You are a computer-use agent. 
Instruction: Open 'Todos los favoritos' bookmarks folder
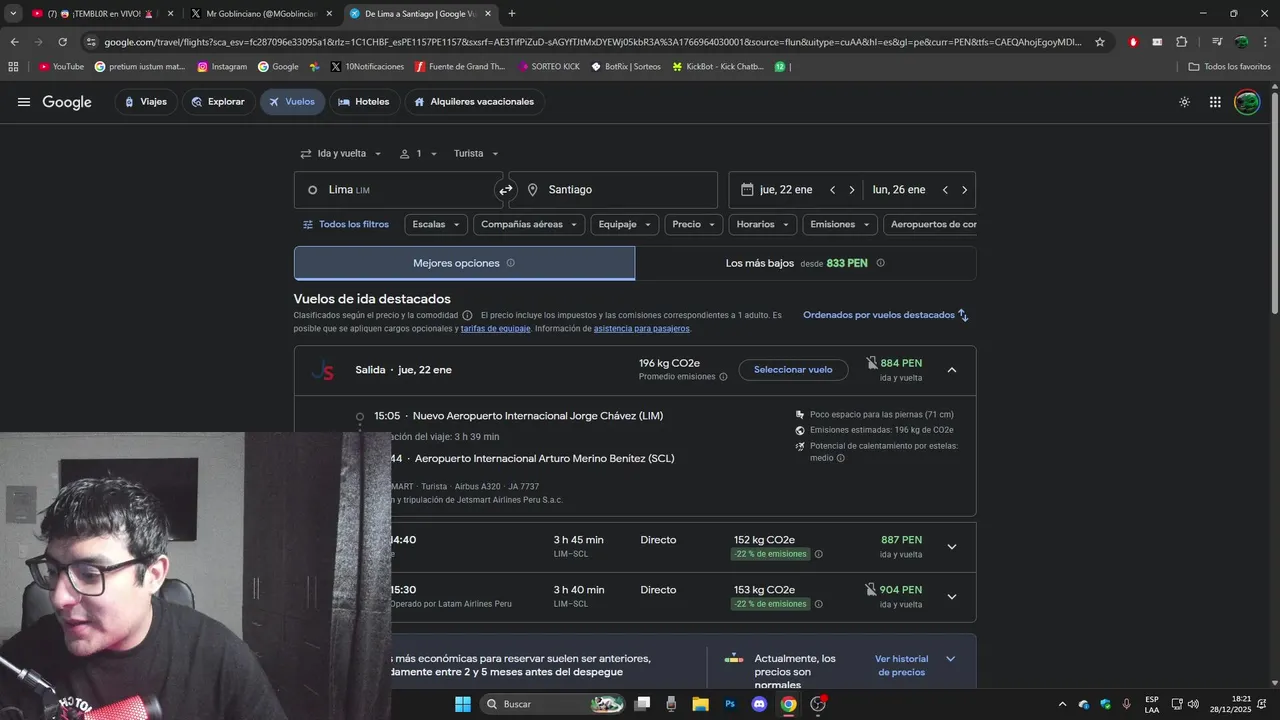tap(1229, 67)
